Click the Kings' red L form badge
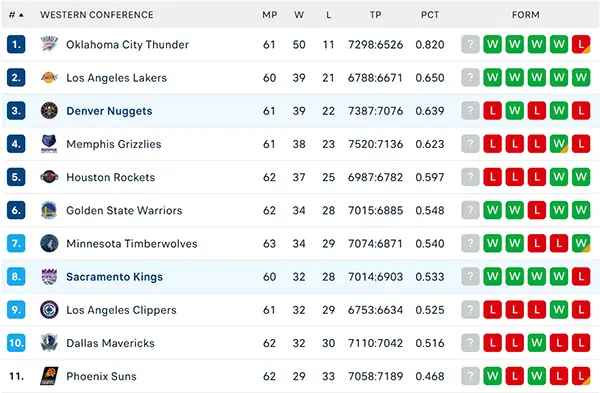Image resolution: width=600 pixels, height=393 pixels. coord(581,277)
